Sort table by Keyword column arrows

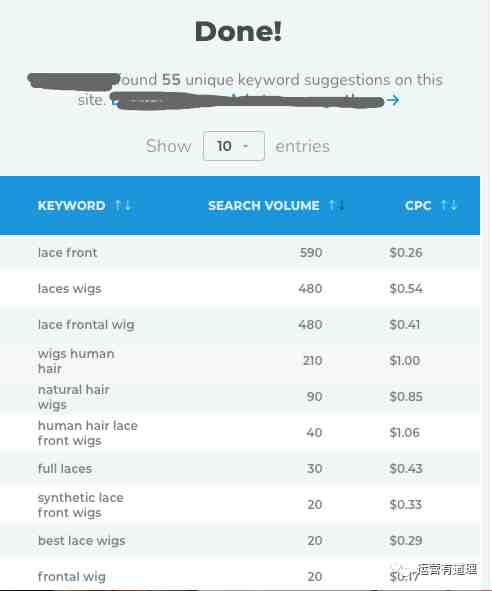[x=123, y=205]
